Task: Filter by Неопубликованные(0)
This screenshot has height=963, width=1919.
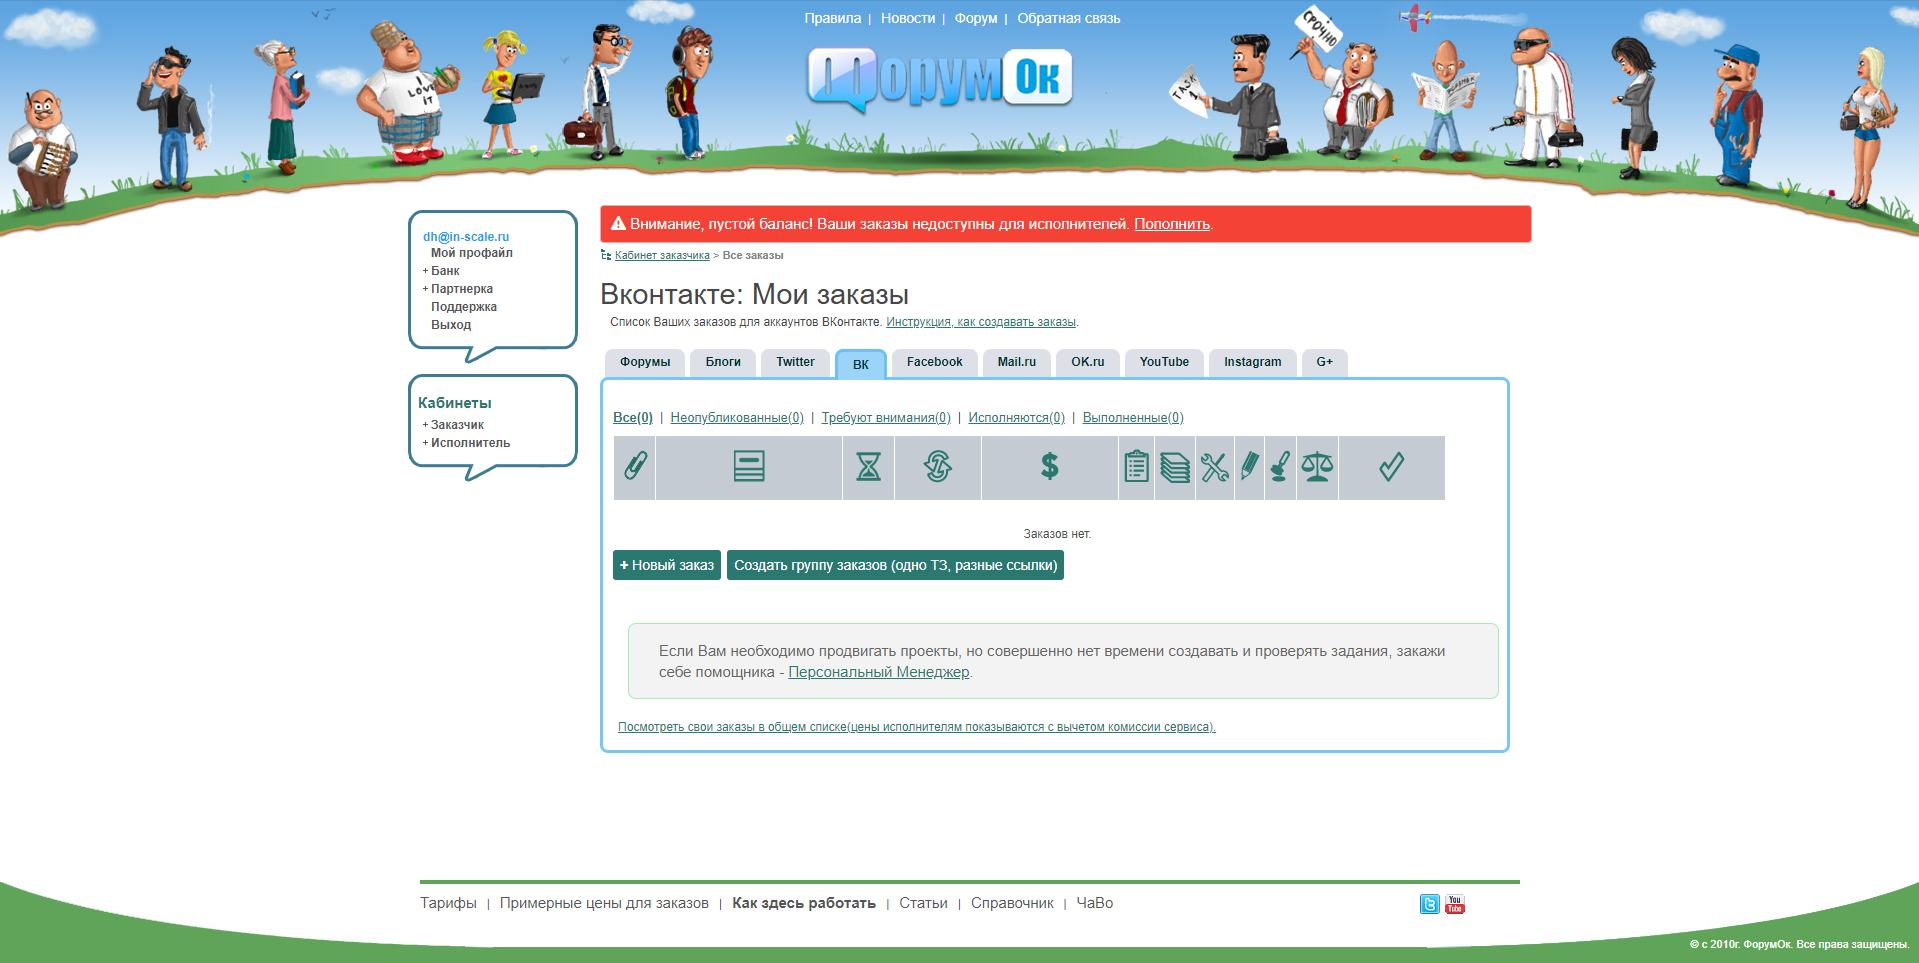Action: [737, 418]
